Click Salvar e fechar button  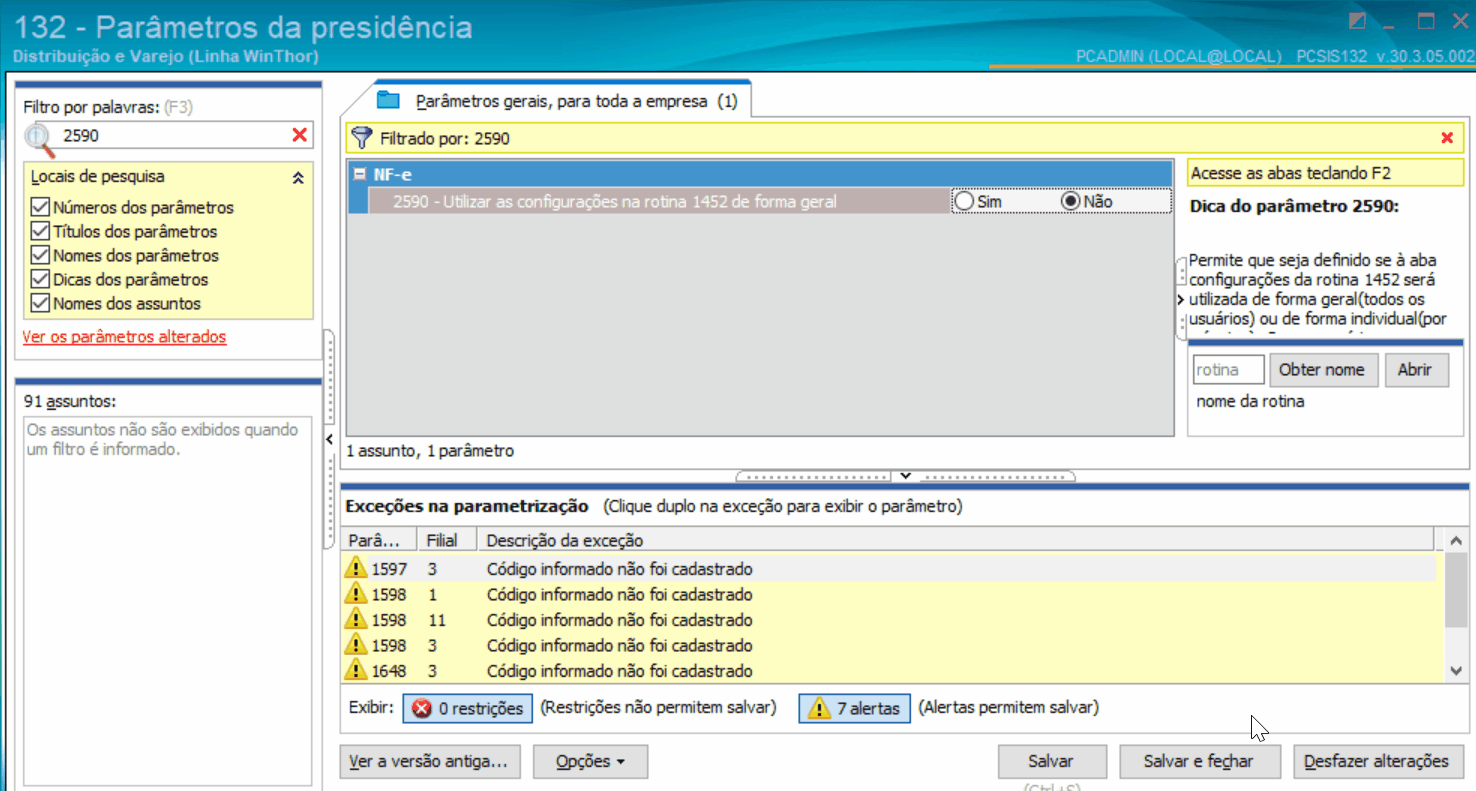point(1199,762)
